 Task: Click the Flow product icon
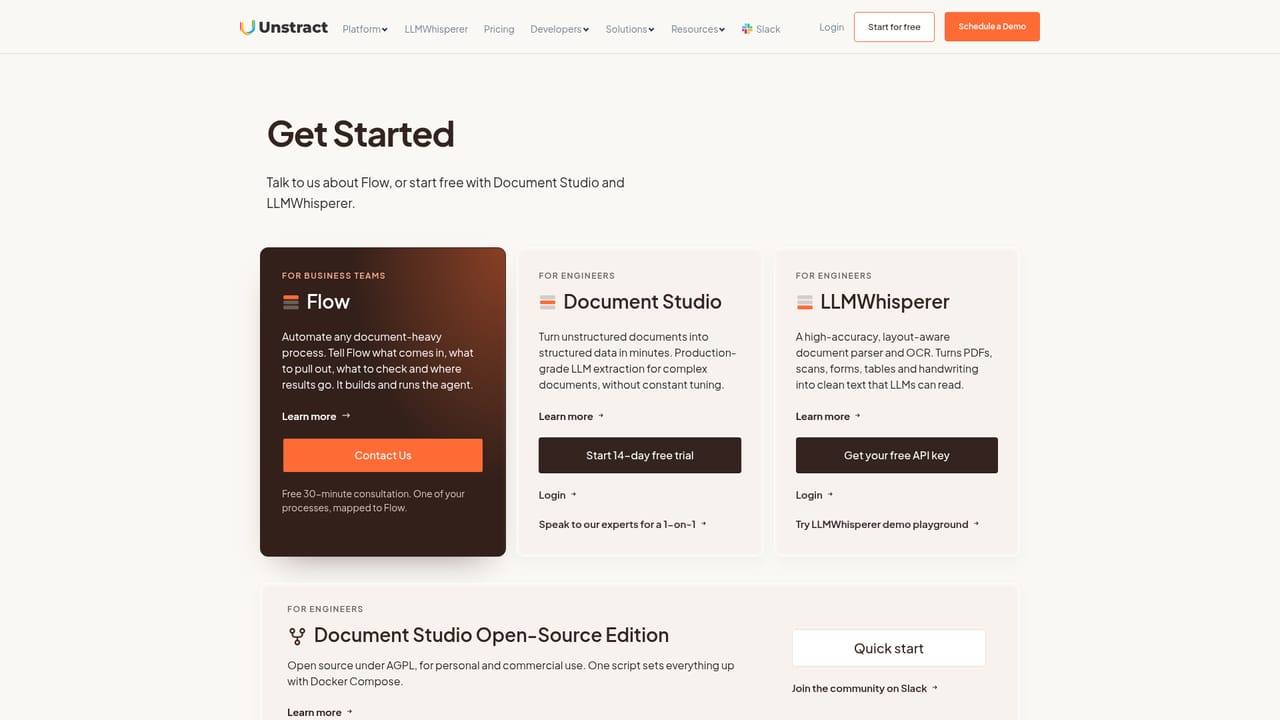pyautogui.click(x=291, y=302)
